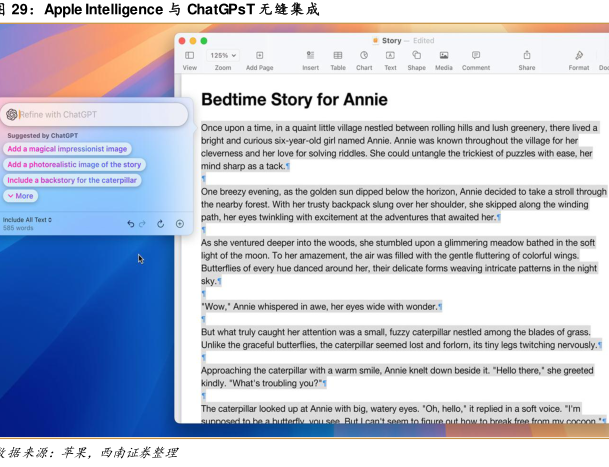This screenshot has width=609, height=467.
Task: Click the circled plus icon in ChatGPT panel
Action: [x=180, y=223]
